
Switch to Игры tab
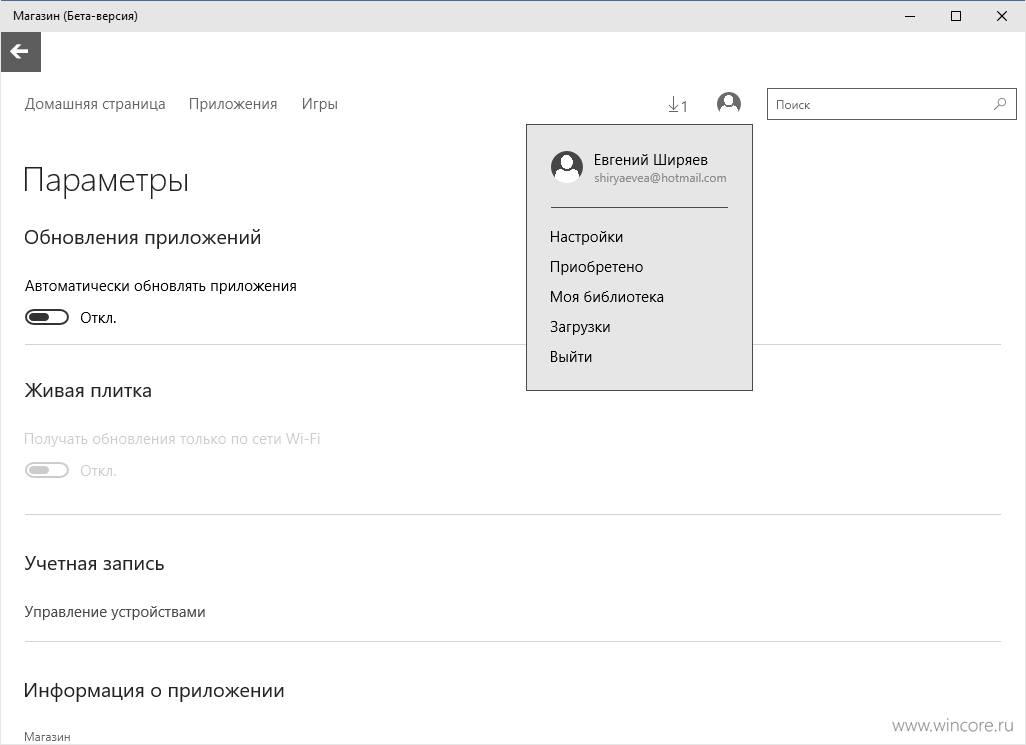click(319, 104)
